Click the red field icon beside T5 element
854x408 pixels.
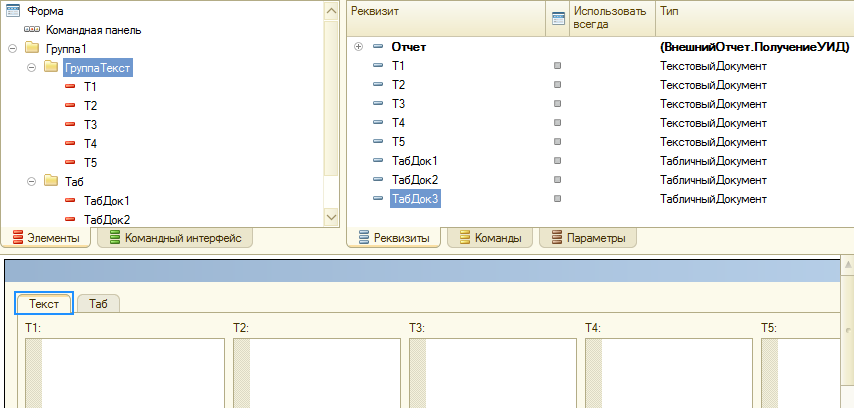[x=70, y=162]
